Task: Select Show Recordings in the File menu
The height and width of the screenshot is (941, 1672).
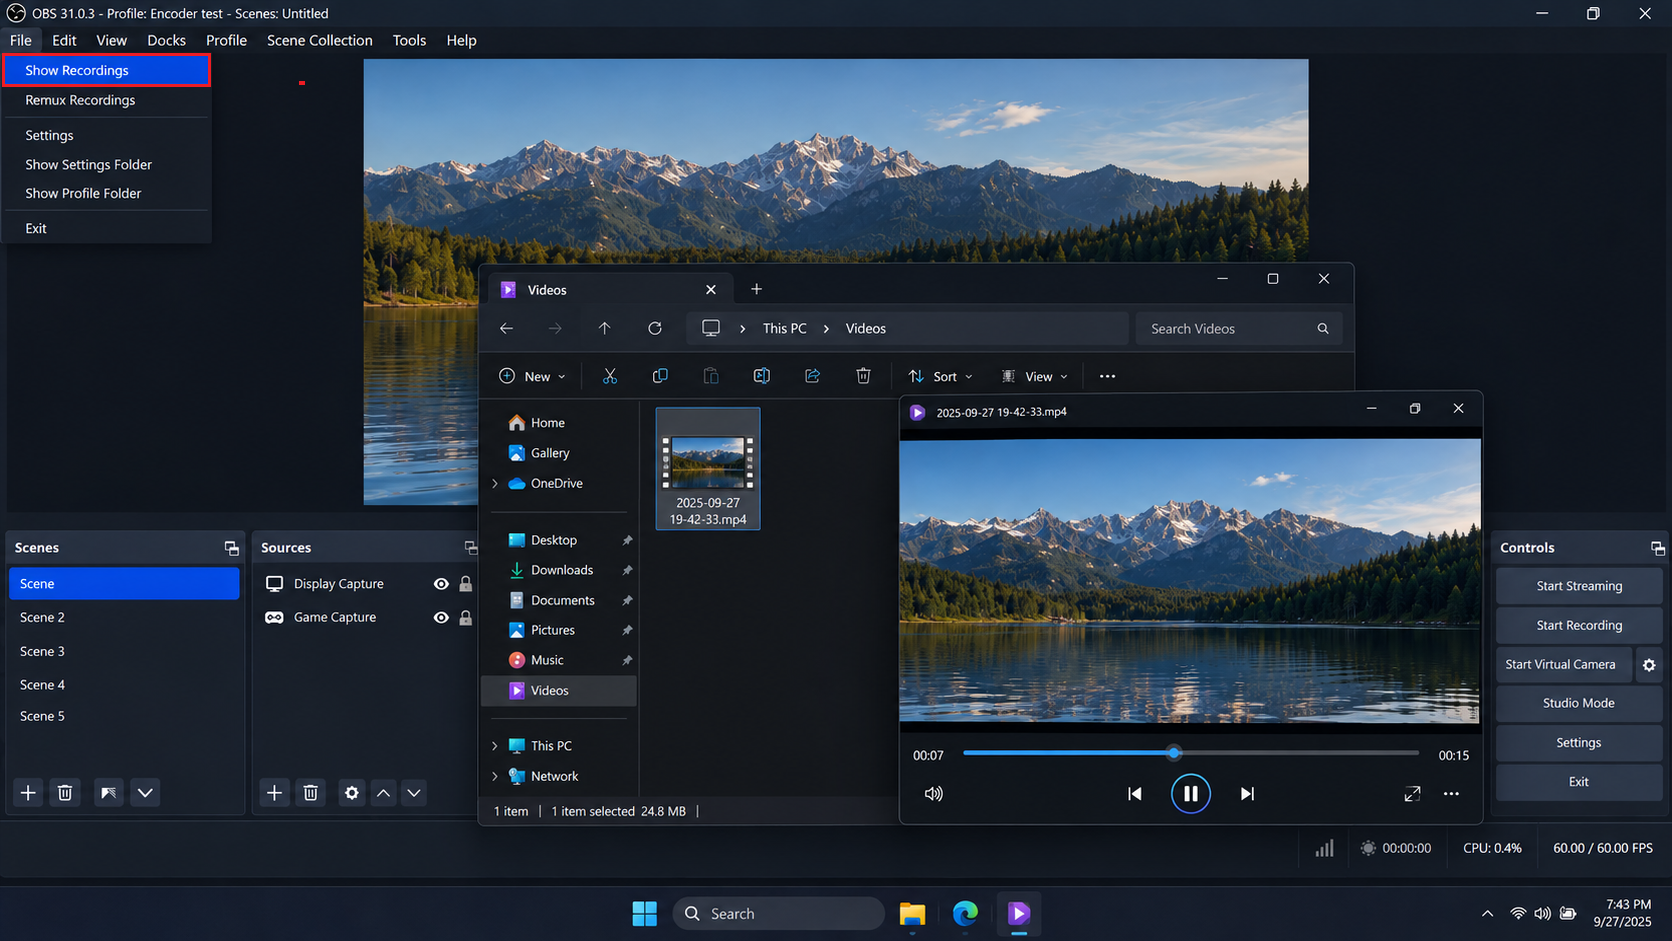Action: 106,70
